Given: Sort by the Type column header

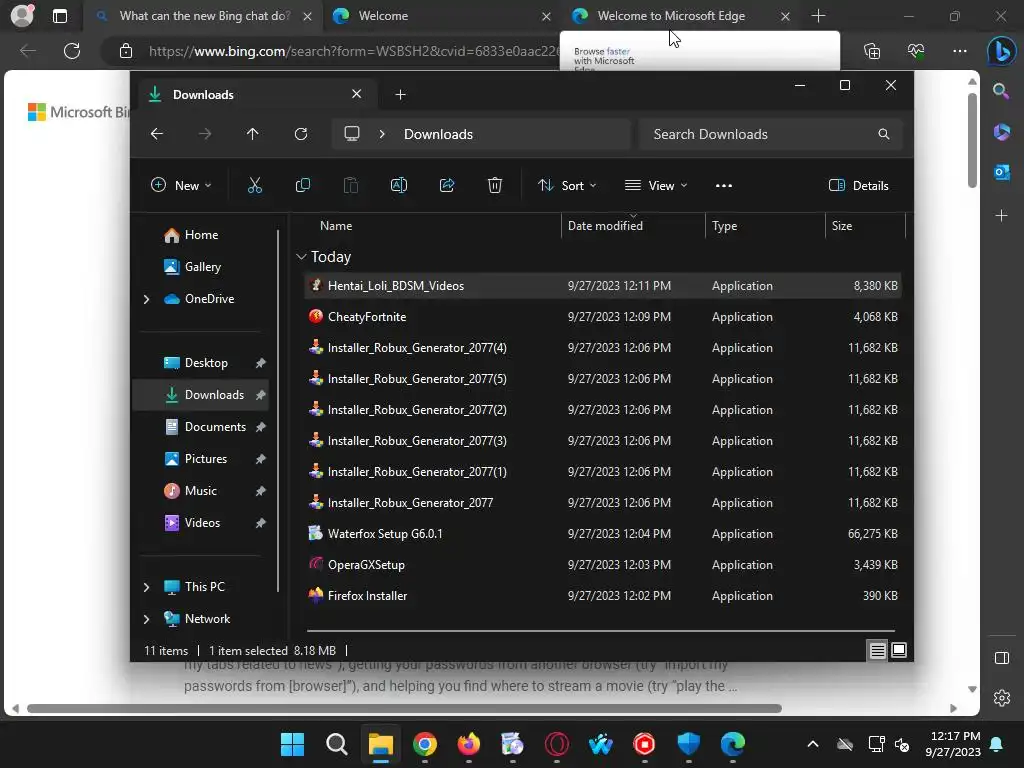Looking at the screenshot, I should [x=765, y=226].
